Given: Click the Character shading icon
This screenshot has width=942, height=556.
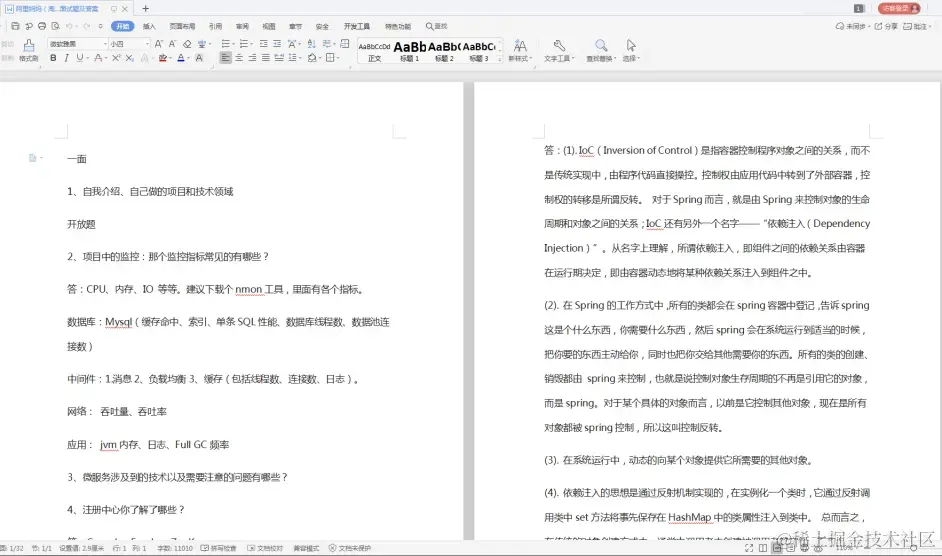Looking at the screenshot, I should [x=199, y=58].
